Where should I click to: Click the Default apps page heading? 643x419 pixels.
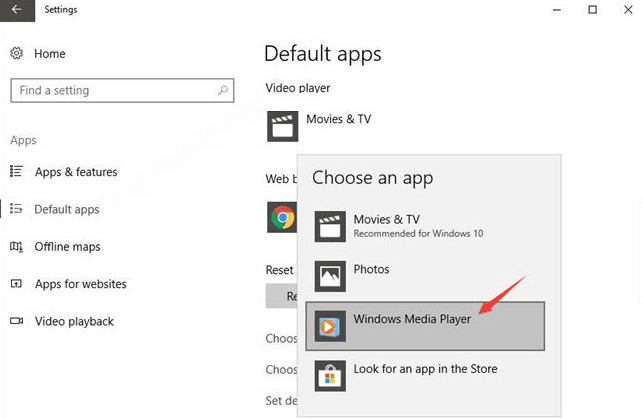click(323, 55)
